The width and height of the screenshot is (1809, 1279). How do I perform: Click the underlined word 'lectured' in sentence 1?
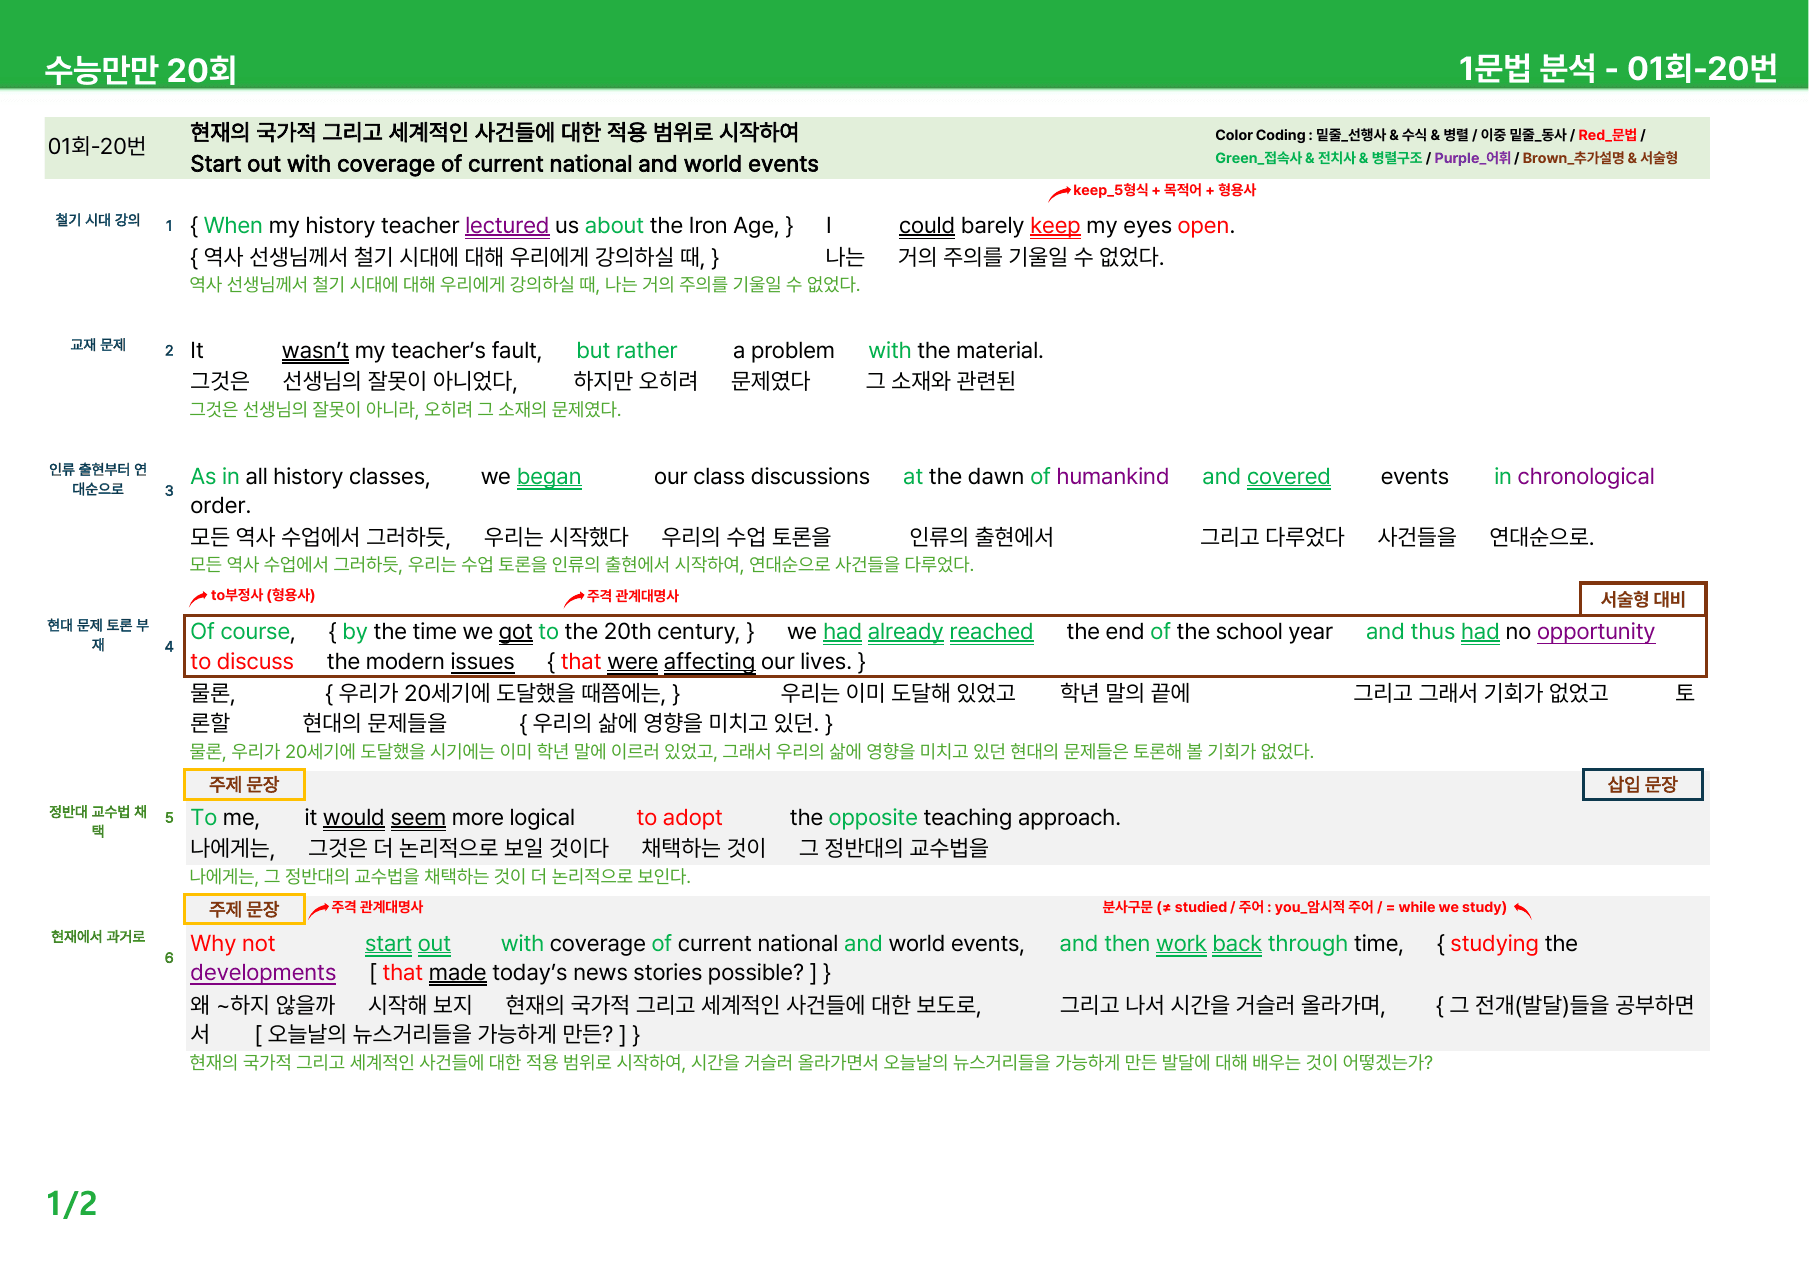(x=507, y=226)
